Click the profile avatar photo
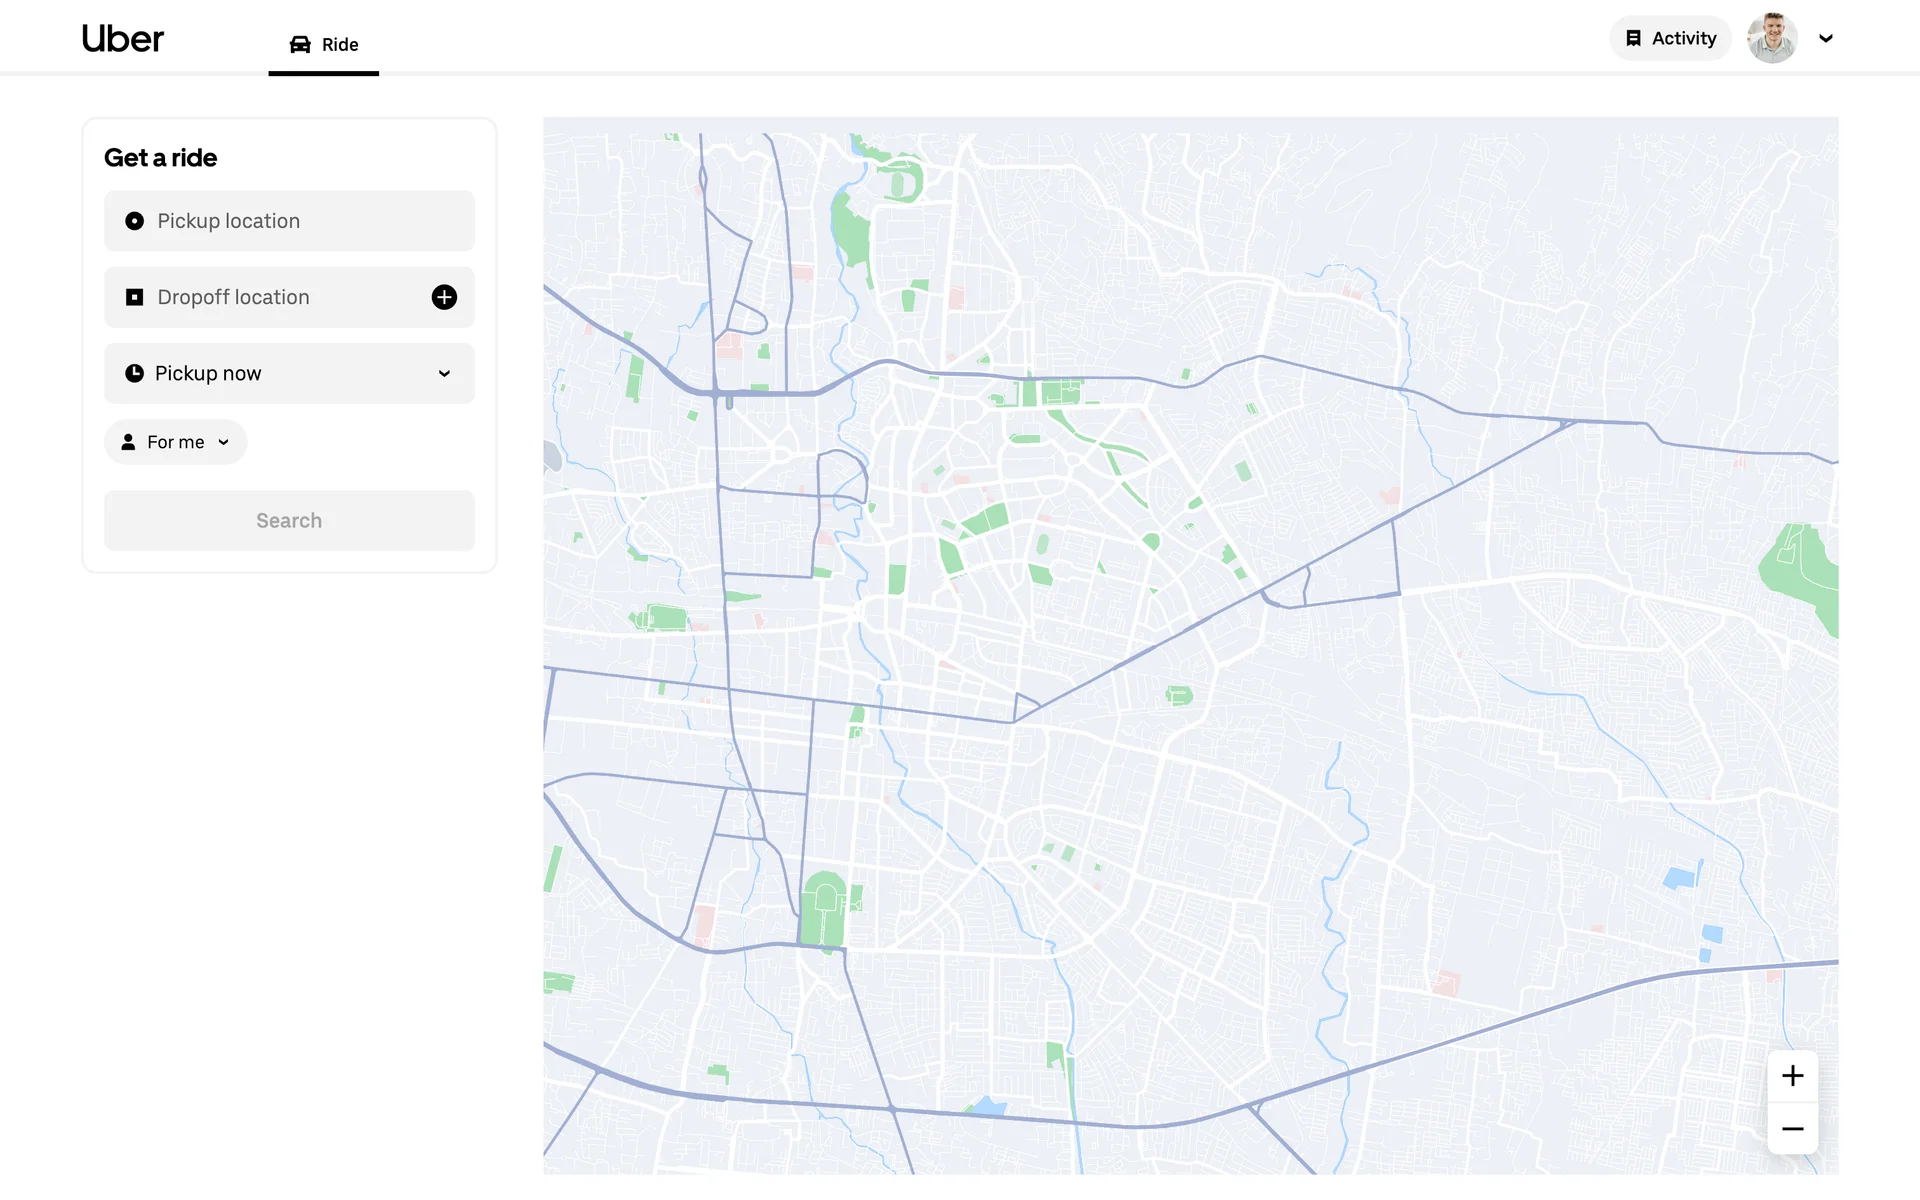This screenshot has width=1920, height=1200. coord(1772,38)
